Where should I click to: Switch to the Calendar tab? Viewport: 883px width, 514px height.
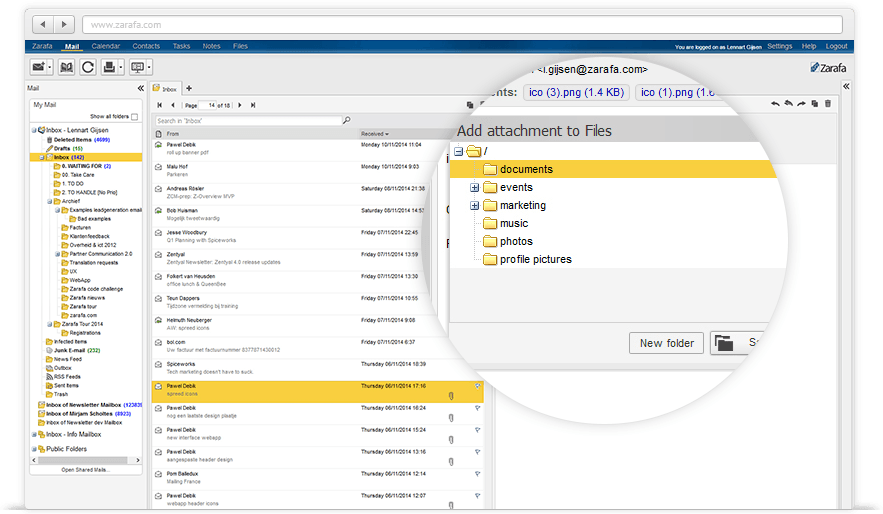pyautogui.click(x=105, y=46)
